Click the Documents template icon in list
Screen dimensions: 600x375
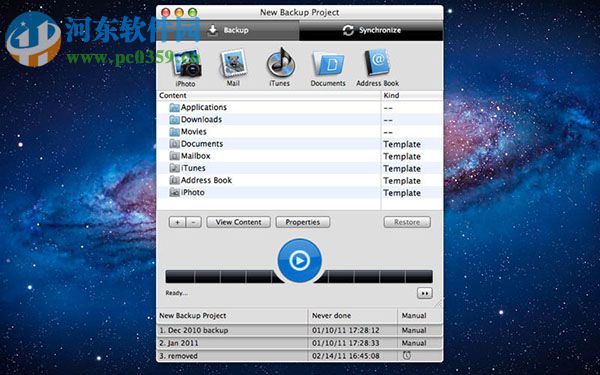tap(174, 144)
